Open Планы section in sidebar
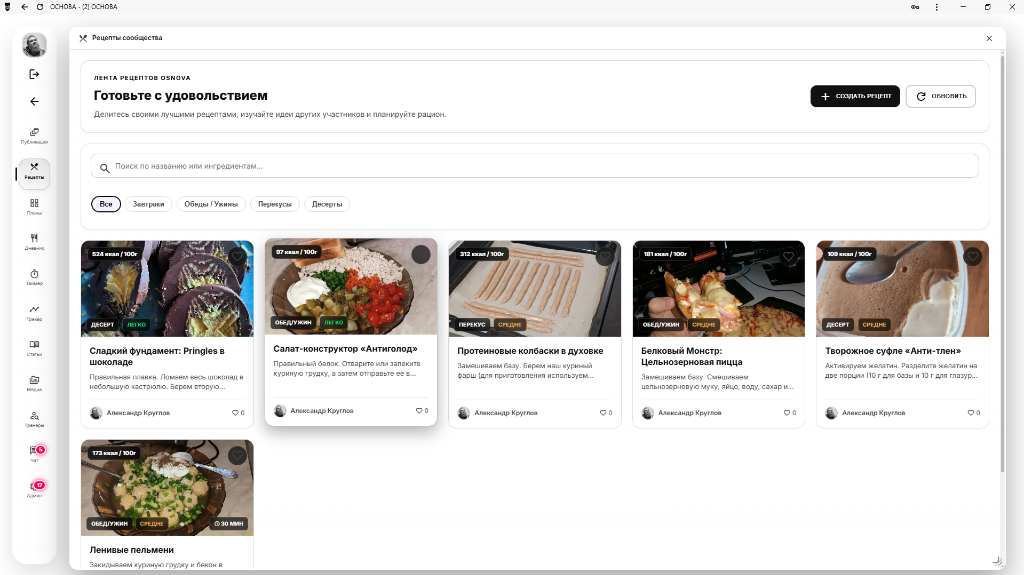 [x=34, y=206]
